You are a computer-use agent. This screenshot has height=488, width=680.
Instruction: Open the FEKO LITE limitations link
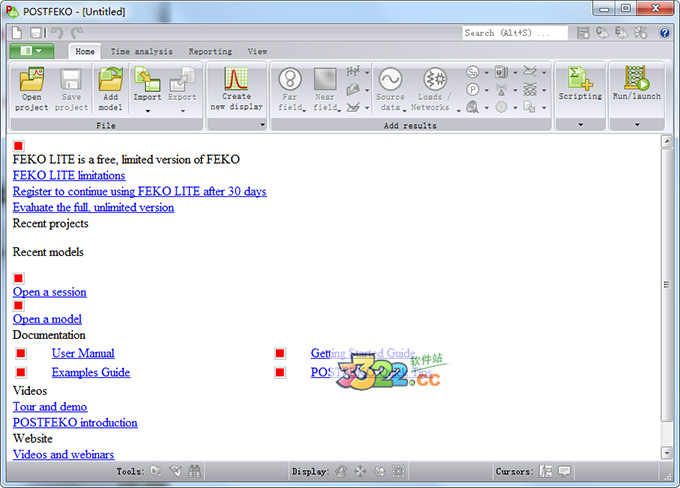(69, 175)
